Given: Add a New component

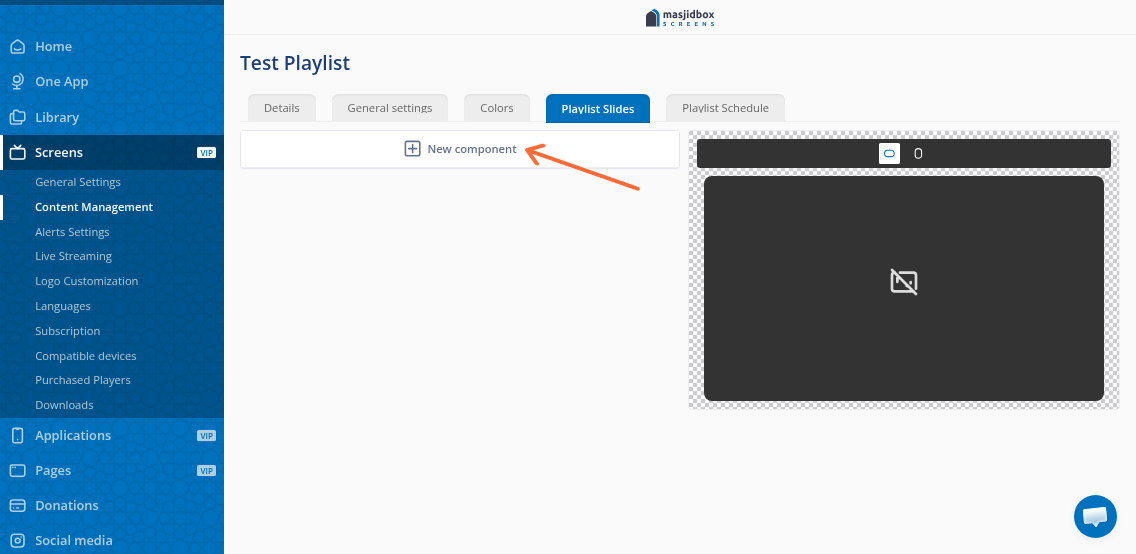Looking at the screenshot, I should click(x=460, y=149).
